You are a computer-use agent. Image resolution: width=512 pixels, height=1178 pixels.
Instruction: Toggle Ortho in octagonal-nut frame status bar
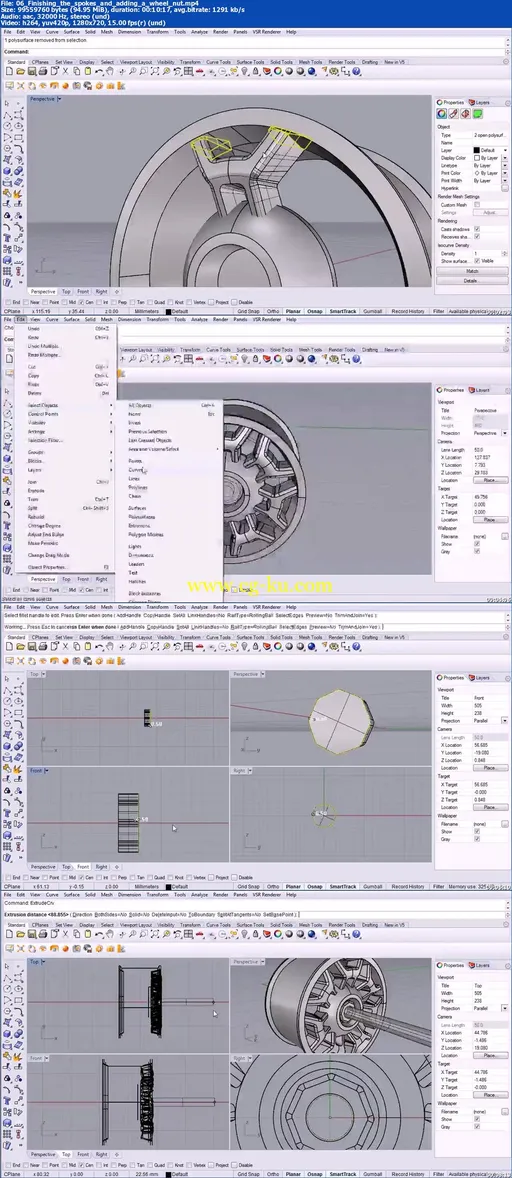coord(273,887)
